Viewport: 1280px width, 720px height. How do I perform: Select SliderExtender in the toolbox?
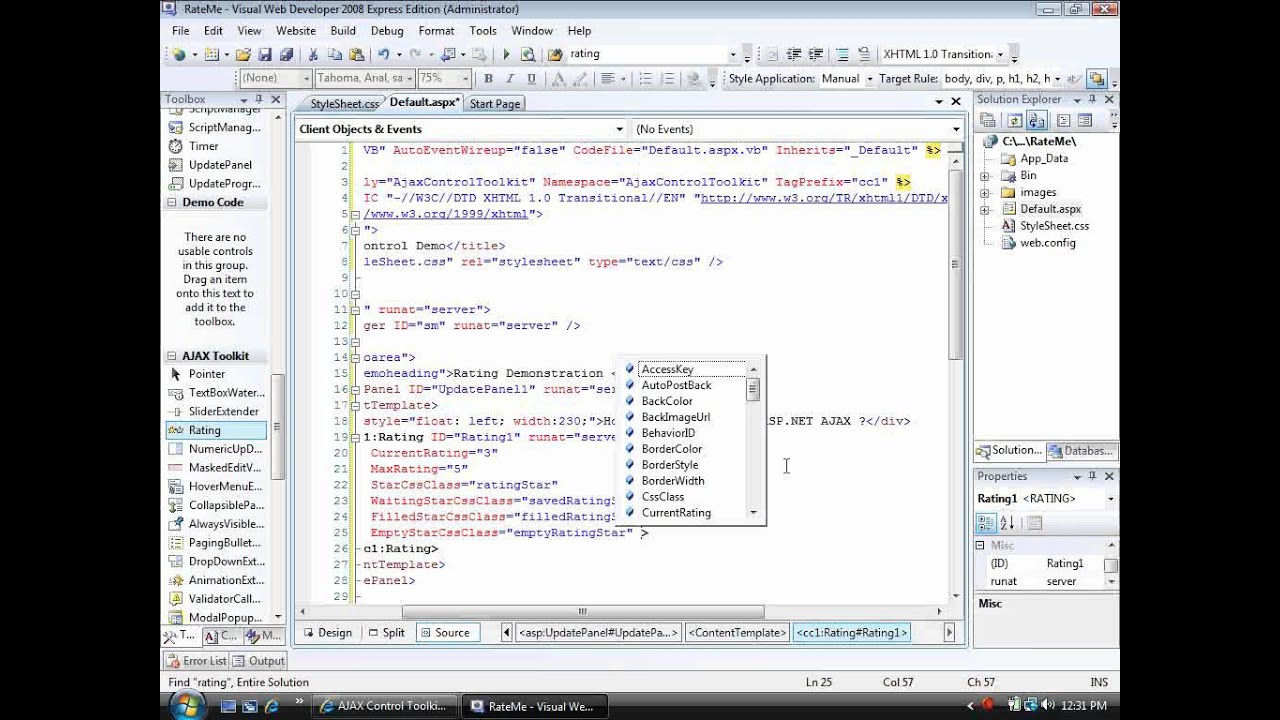(x=216, y=411)
